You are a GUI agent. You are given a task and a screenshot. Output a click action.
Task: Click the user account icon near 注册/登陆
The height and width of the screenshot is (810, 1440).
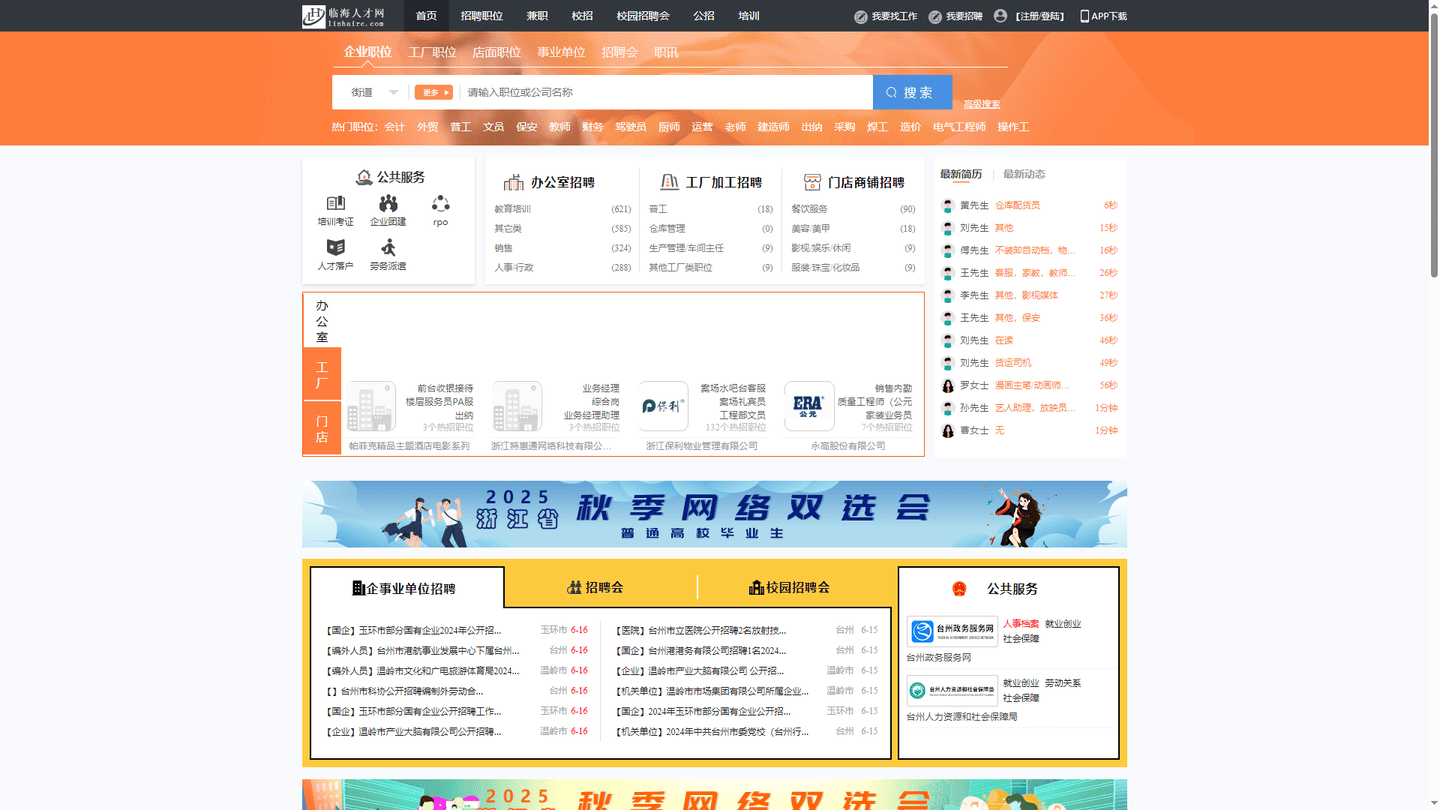(x=1000, y=16)
